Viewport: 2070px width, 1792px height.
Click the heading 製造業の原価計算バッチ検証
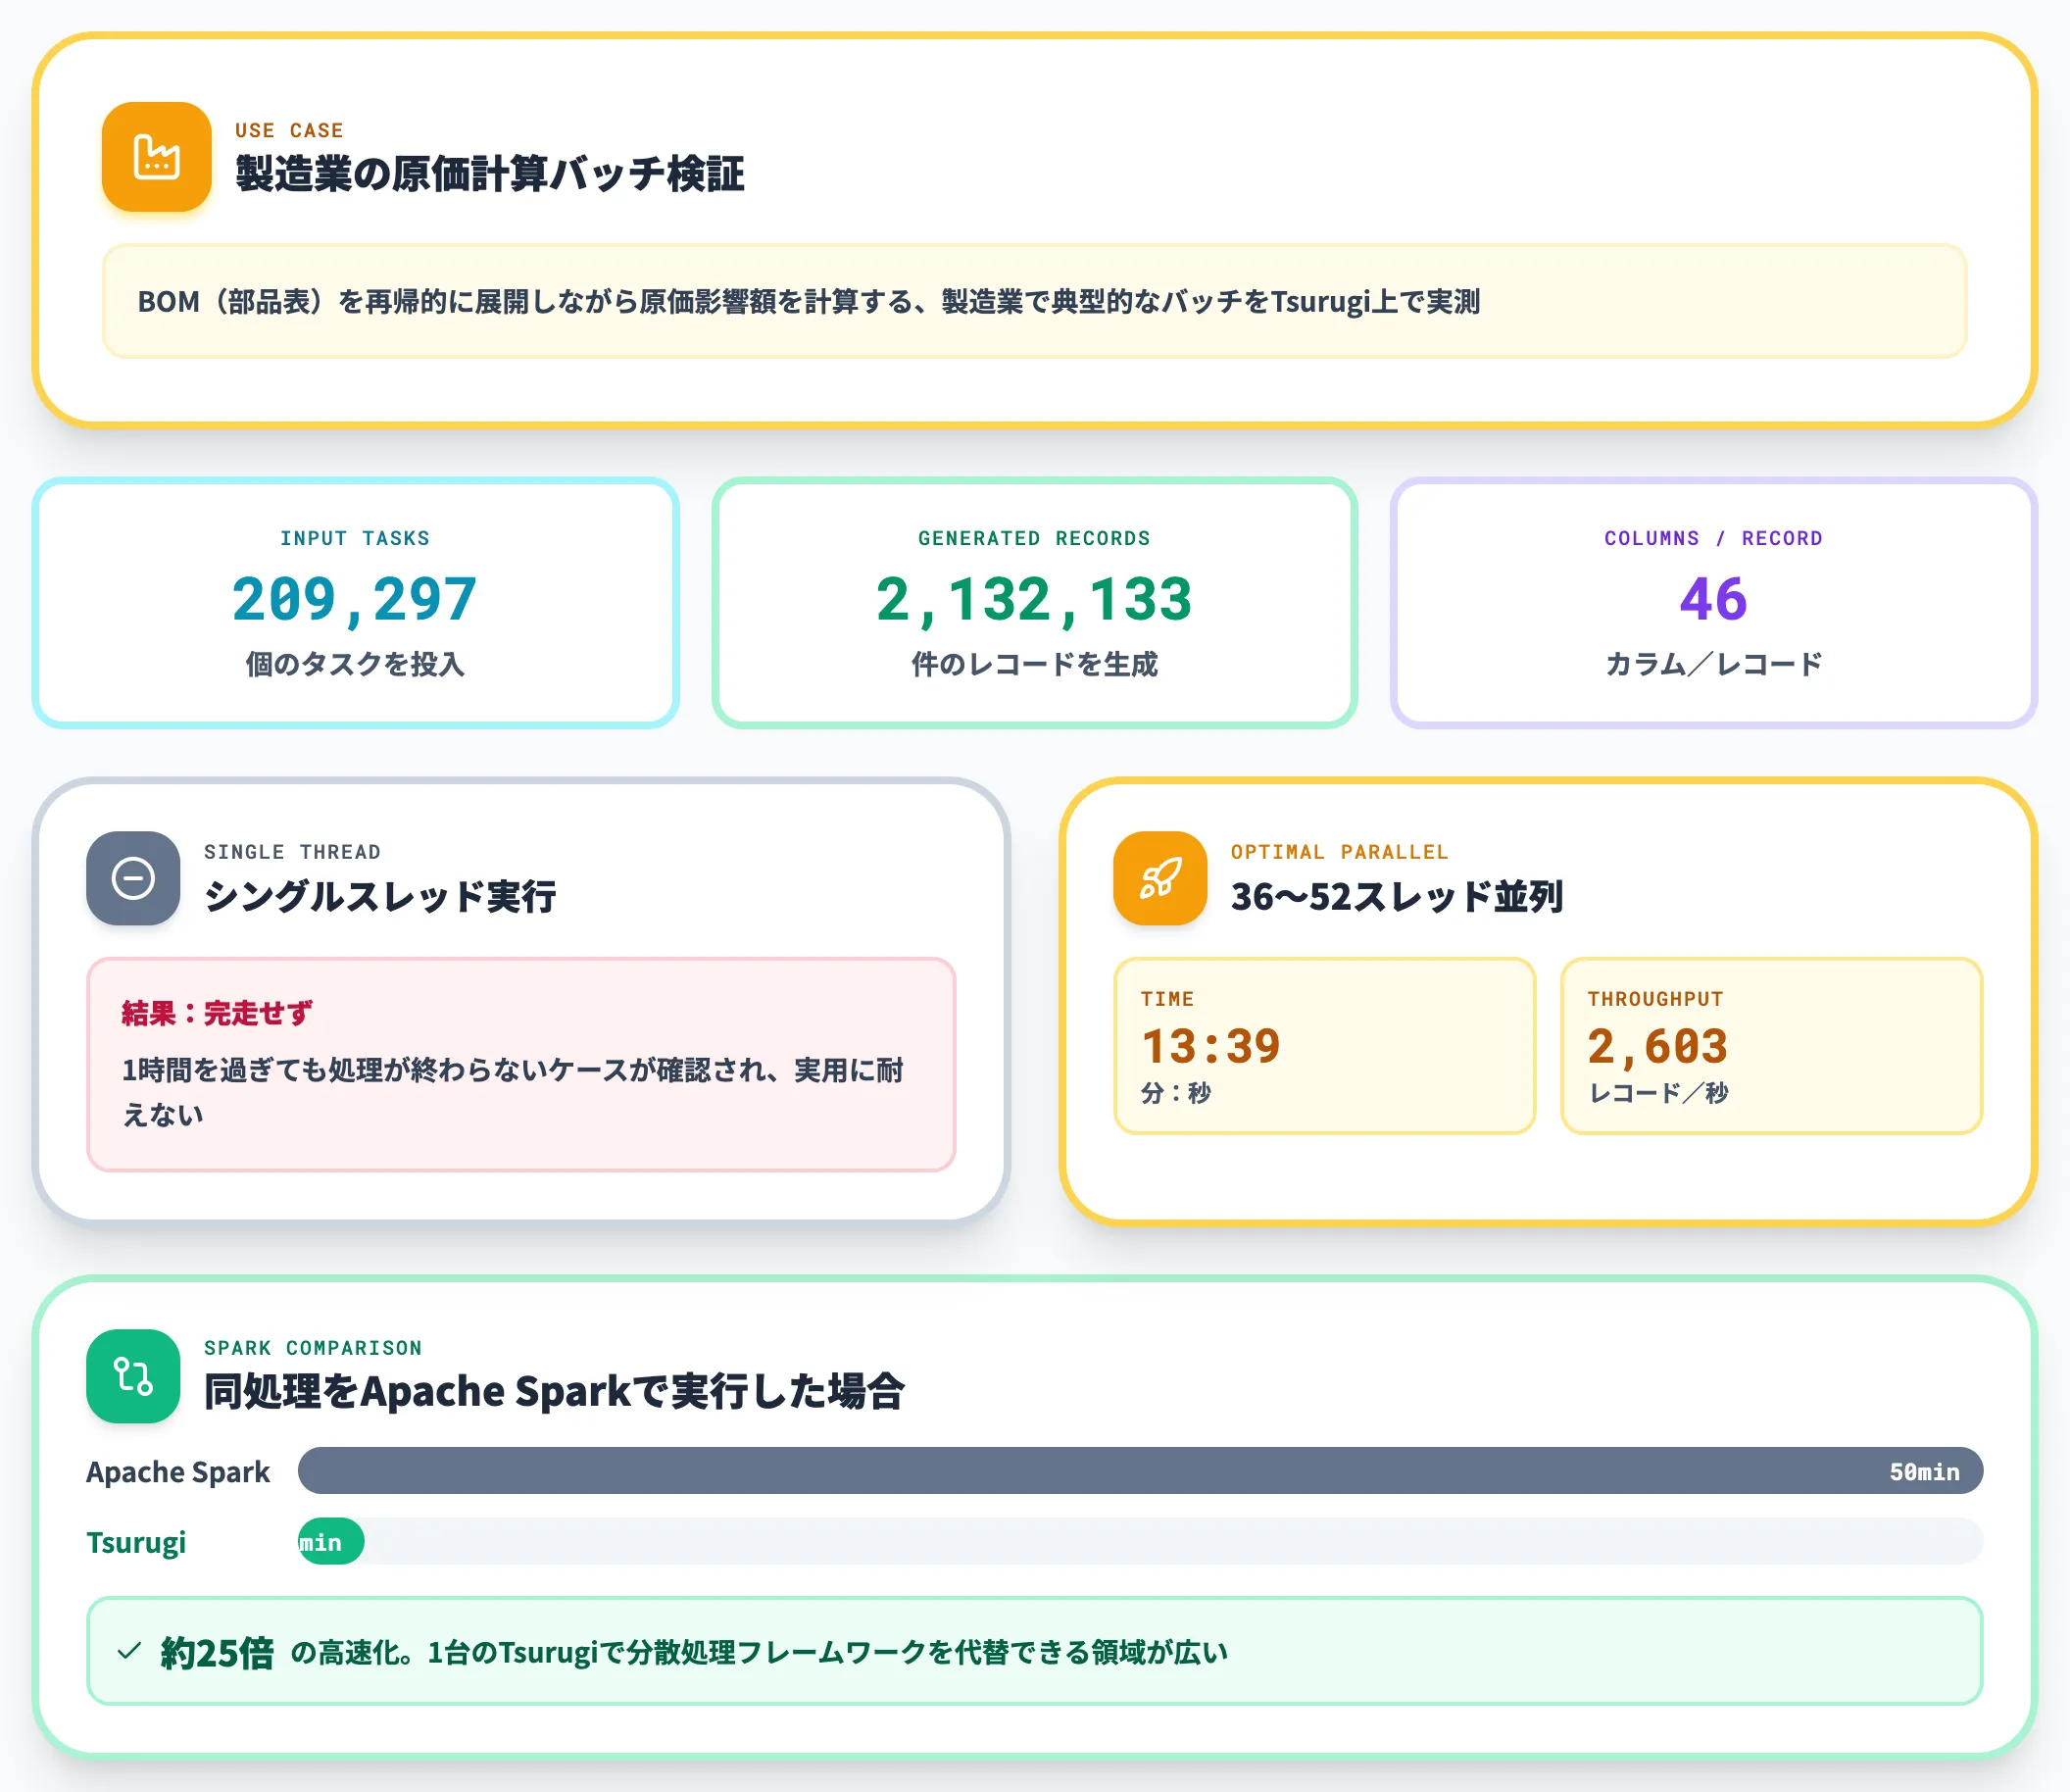click(x=490, y=174)
